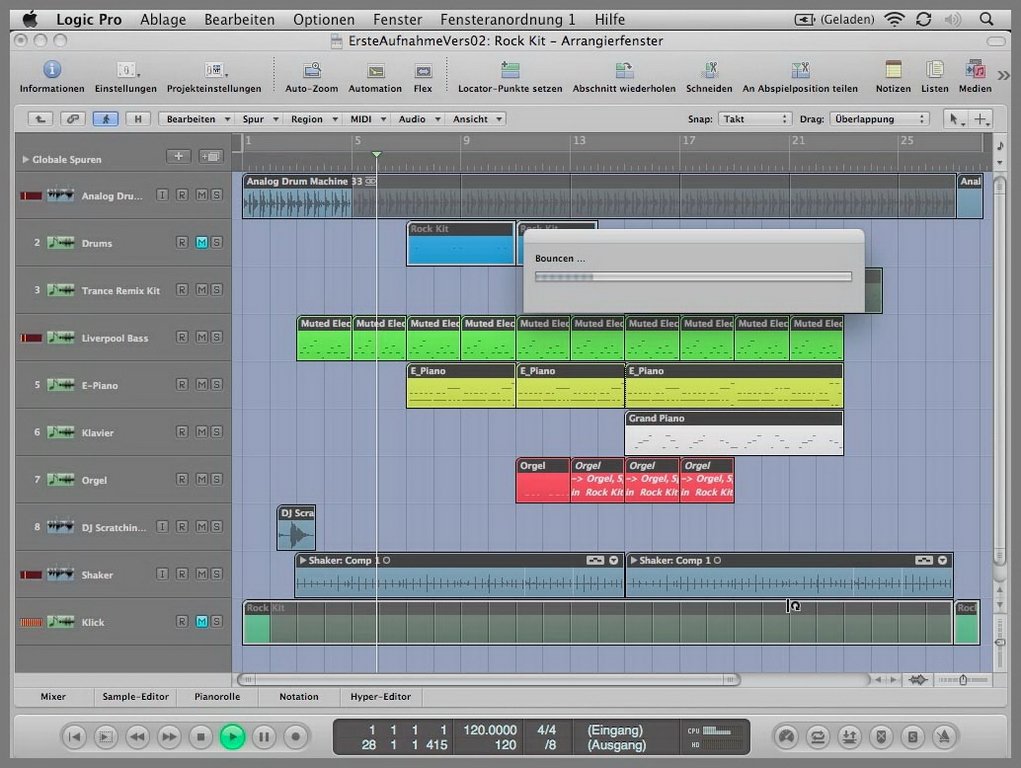This screenshot has height=768, width=1021.
Task: Open the Notation tab
Action: (299, 696)
